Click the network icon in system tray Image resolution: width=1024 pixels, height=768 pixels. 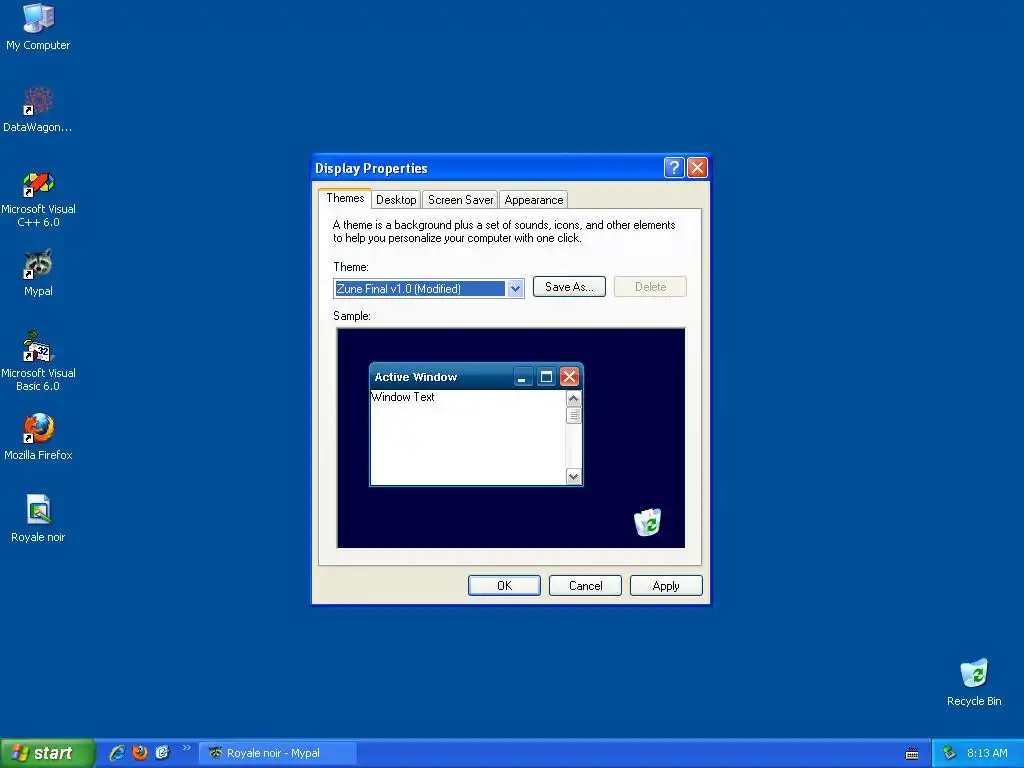click(x=949, y=753)
